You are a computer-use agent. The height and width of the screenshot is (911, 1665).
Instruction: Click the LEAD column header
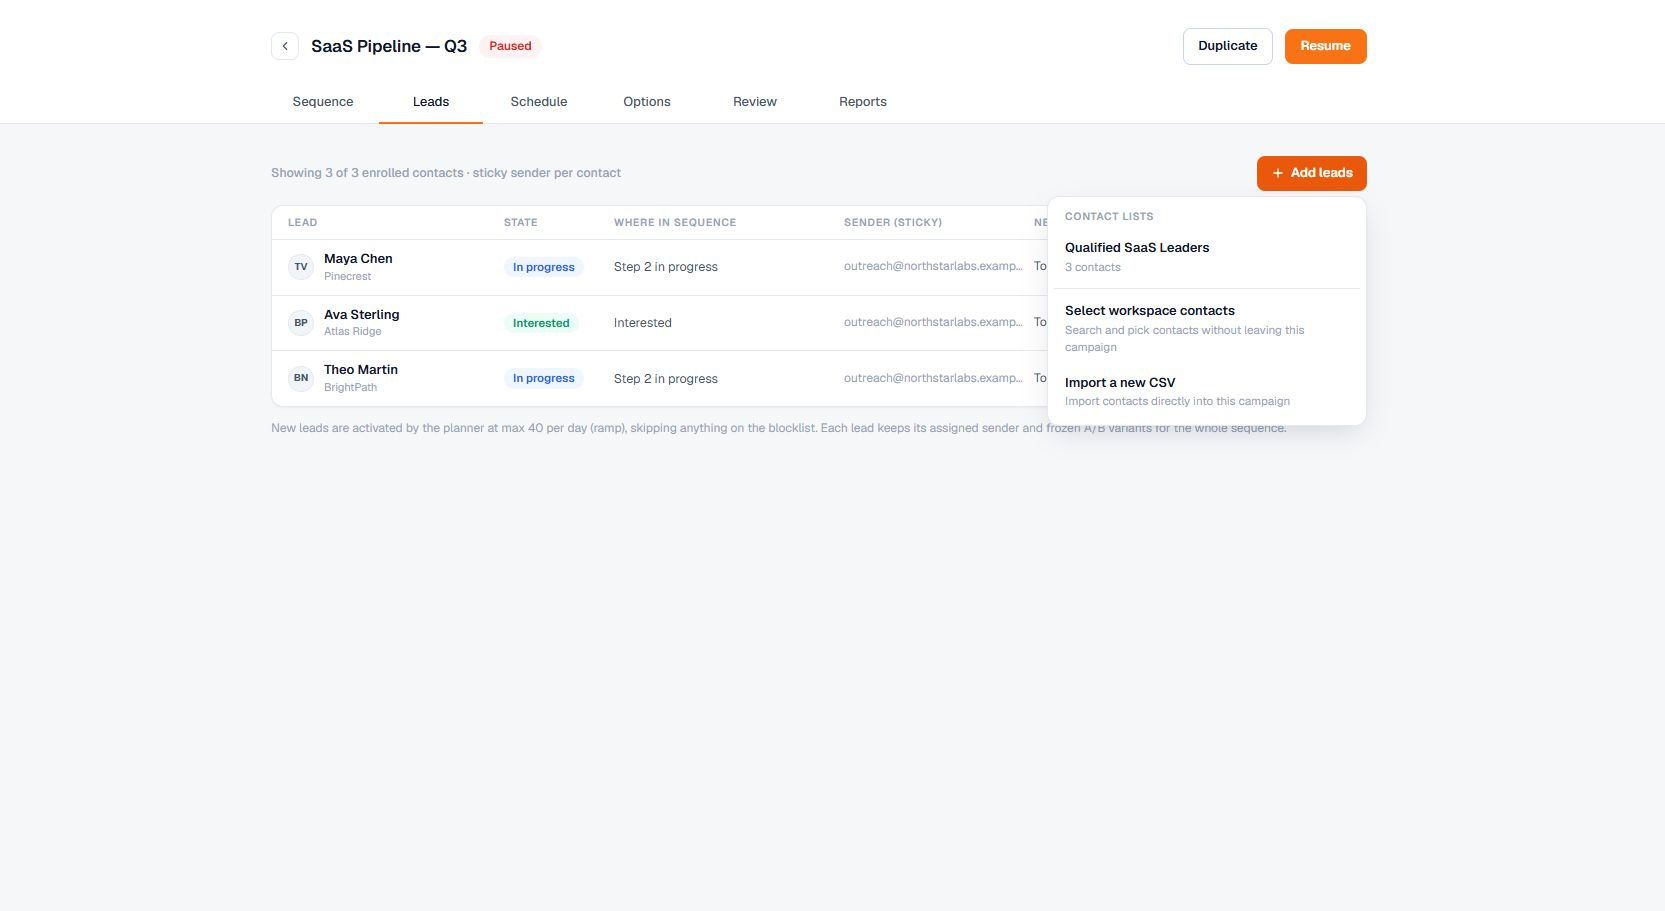(x=302, y=223)
